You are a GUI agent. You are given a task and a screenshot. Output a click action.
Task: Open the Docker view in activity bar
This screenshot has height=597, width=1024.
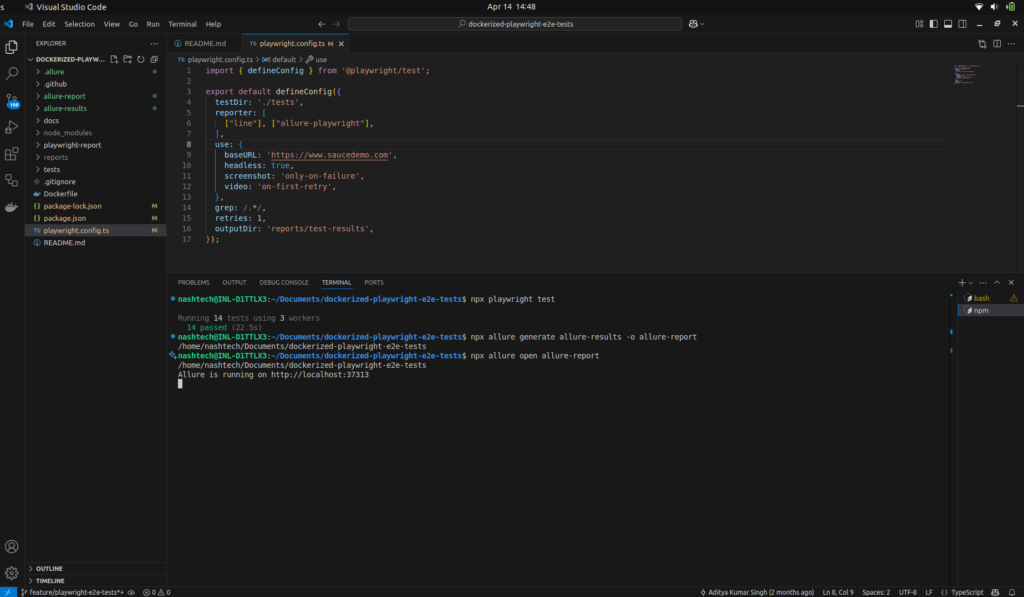click(x=12, y=207)
